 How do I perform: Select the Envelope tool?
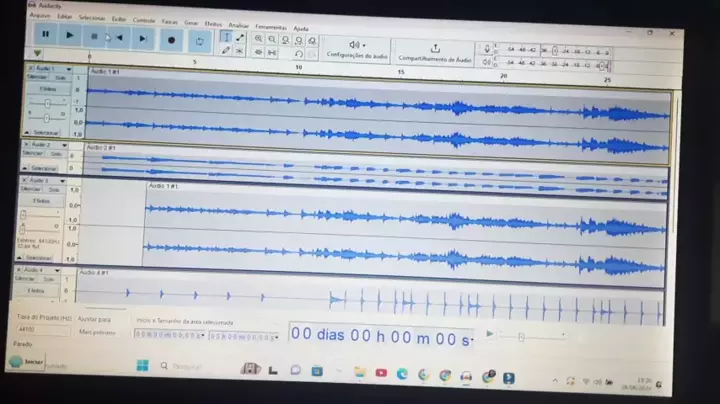click(240, 38)
